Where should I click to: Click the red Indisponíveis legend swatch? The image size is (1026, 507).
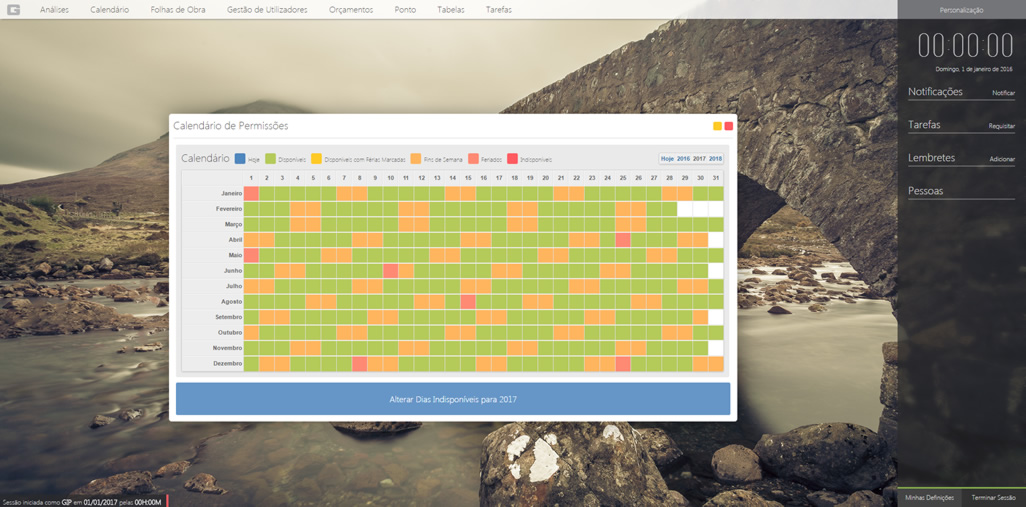tap(512, 159)
